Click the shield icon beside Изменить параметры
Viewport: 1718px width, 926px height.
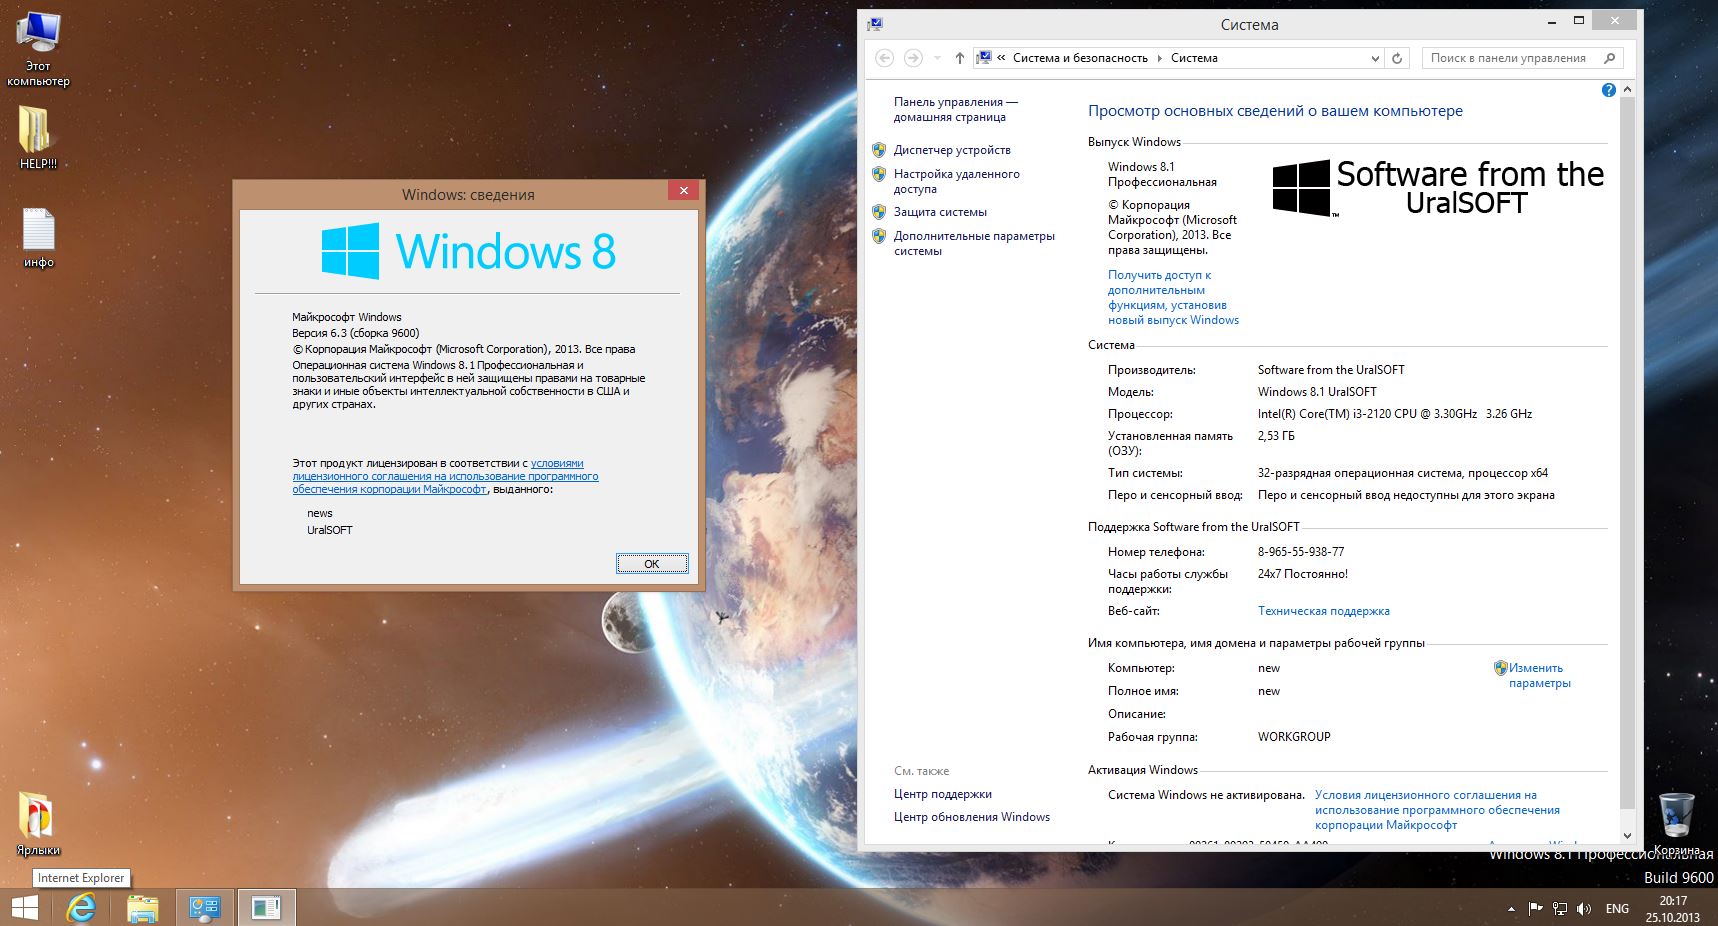[x=1500, y=668]
